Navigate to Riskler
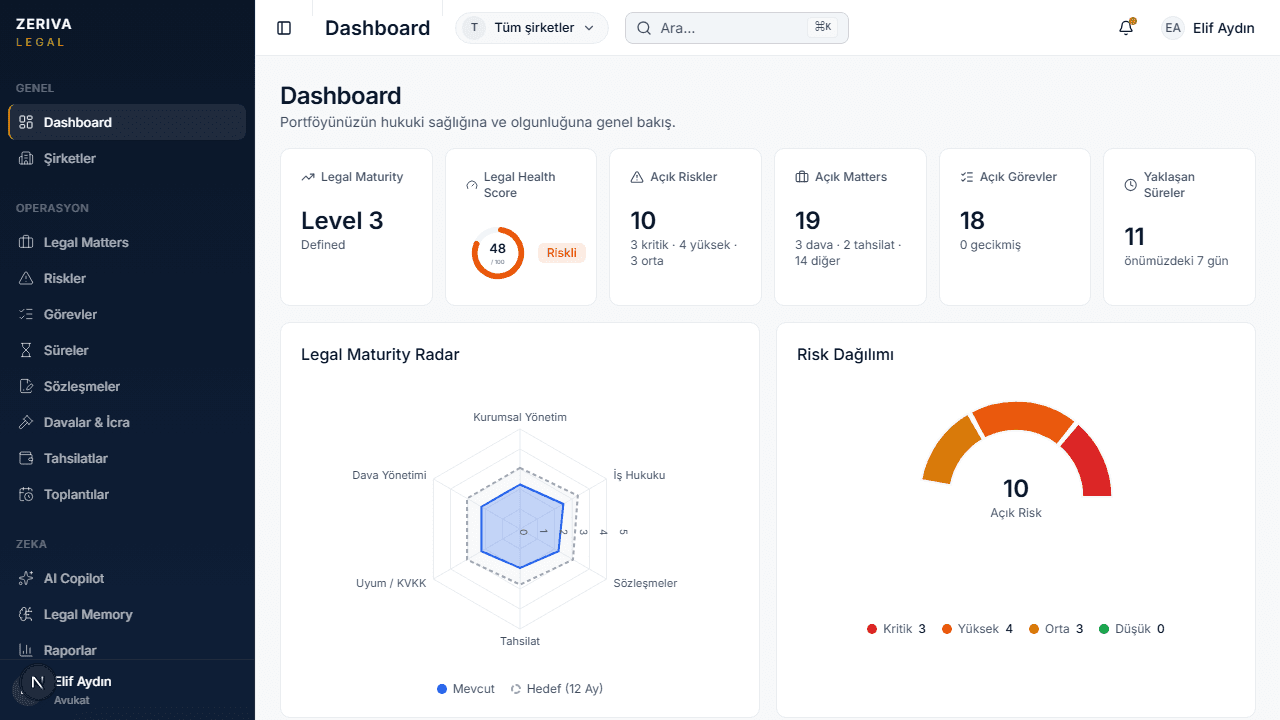 (127, 278)
